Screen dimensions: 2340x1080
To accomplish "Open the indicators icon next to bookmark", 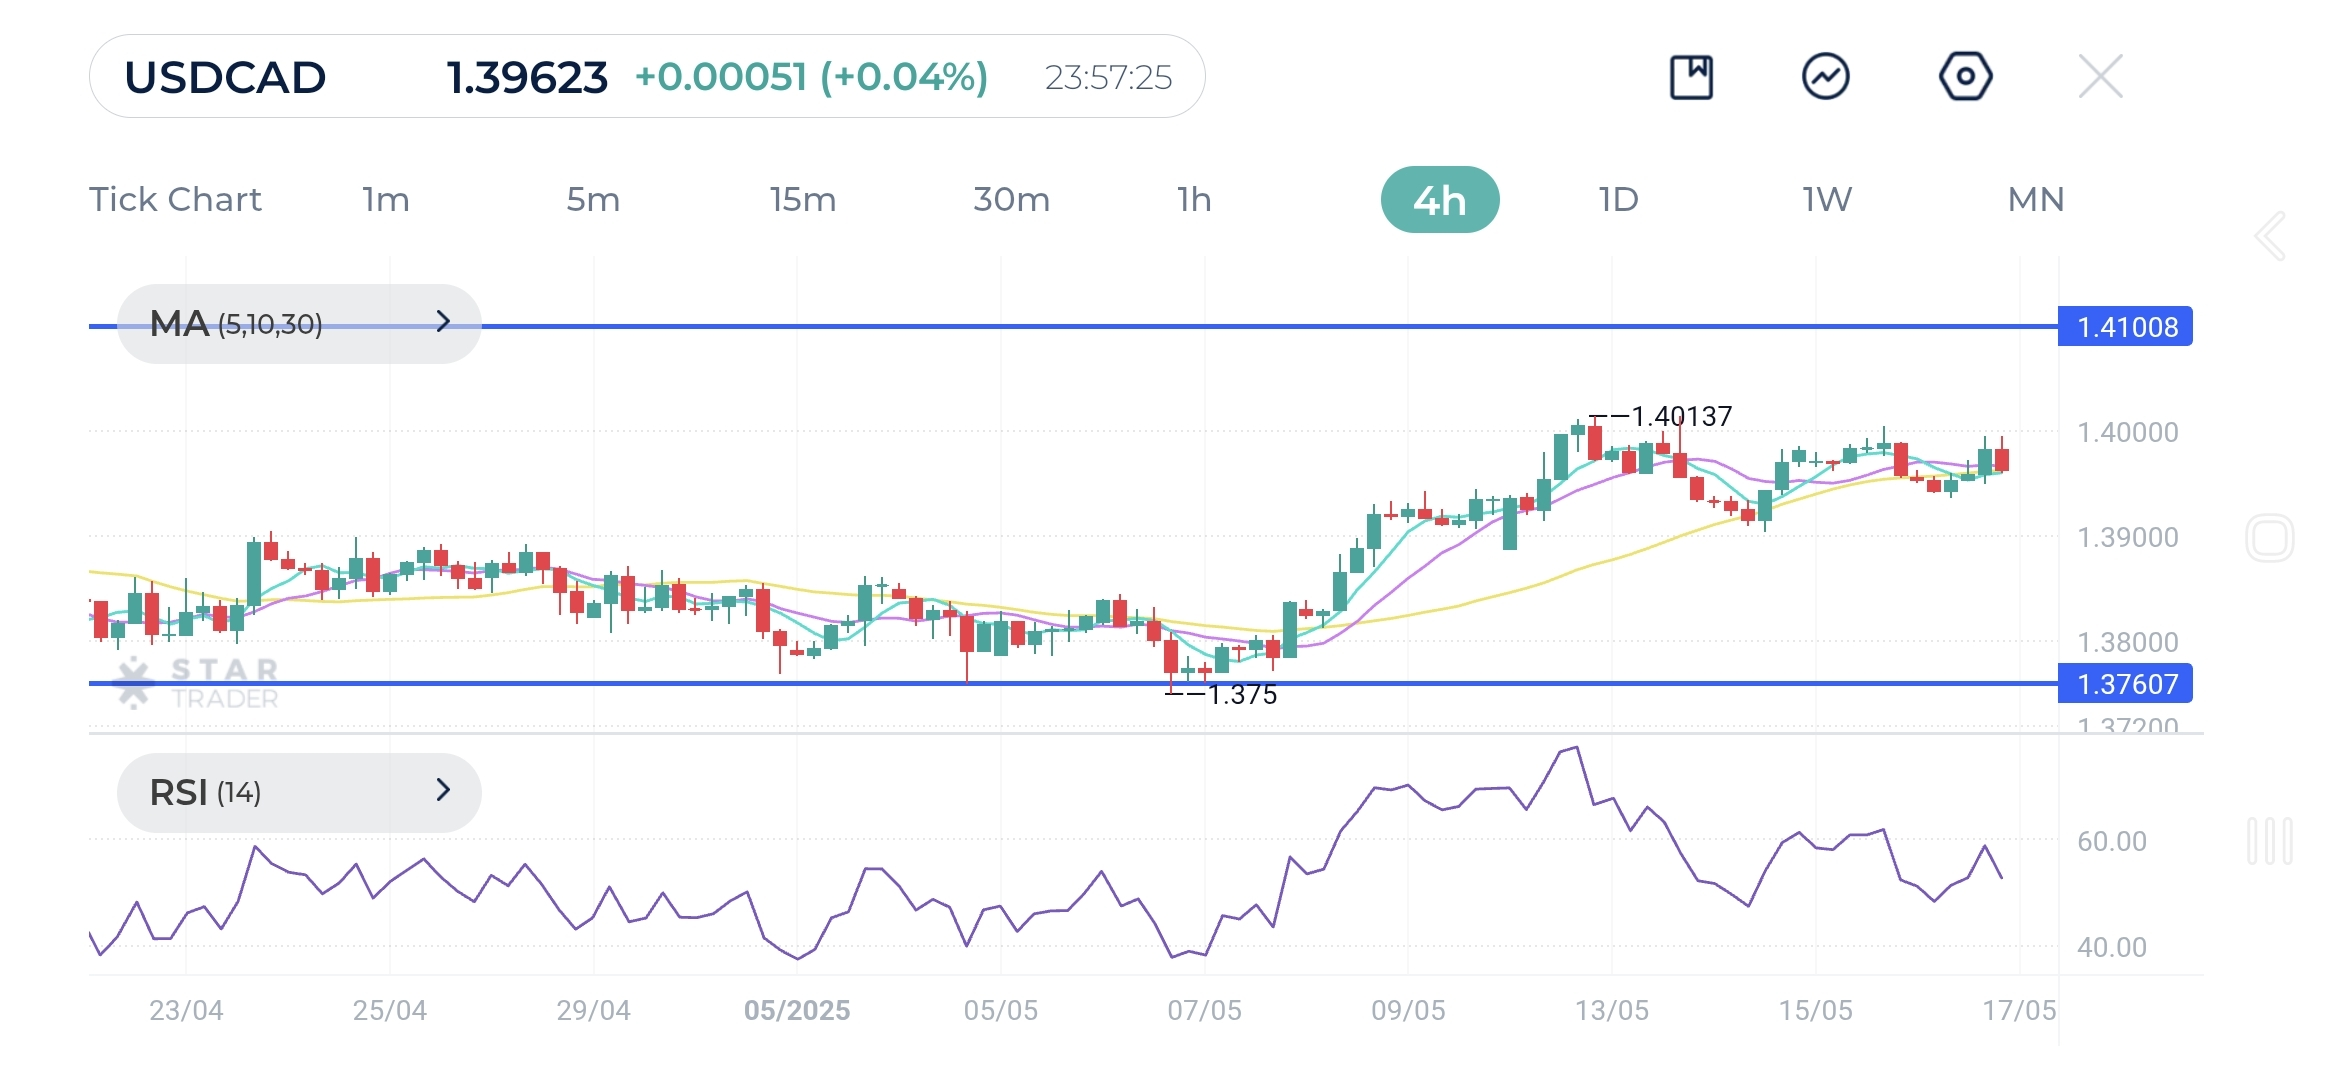I will coord(1827,75).
